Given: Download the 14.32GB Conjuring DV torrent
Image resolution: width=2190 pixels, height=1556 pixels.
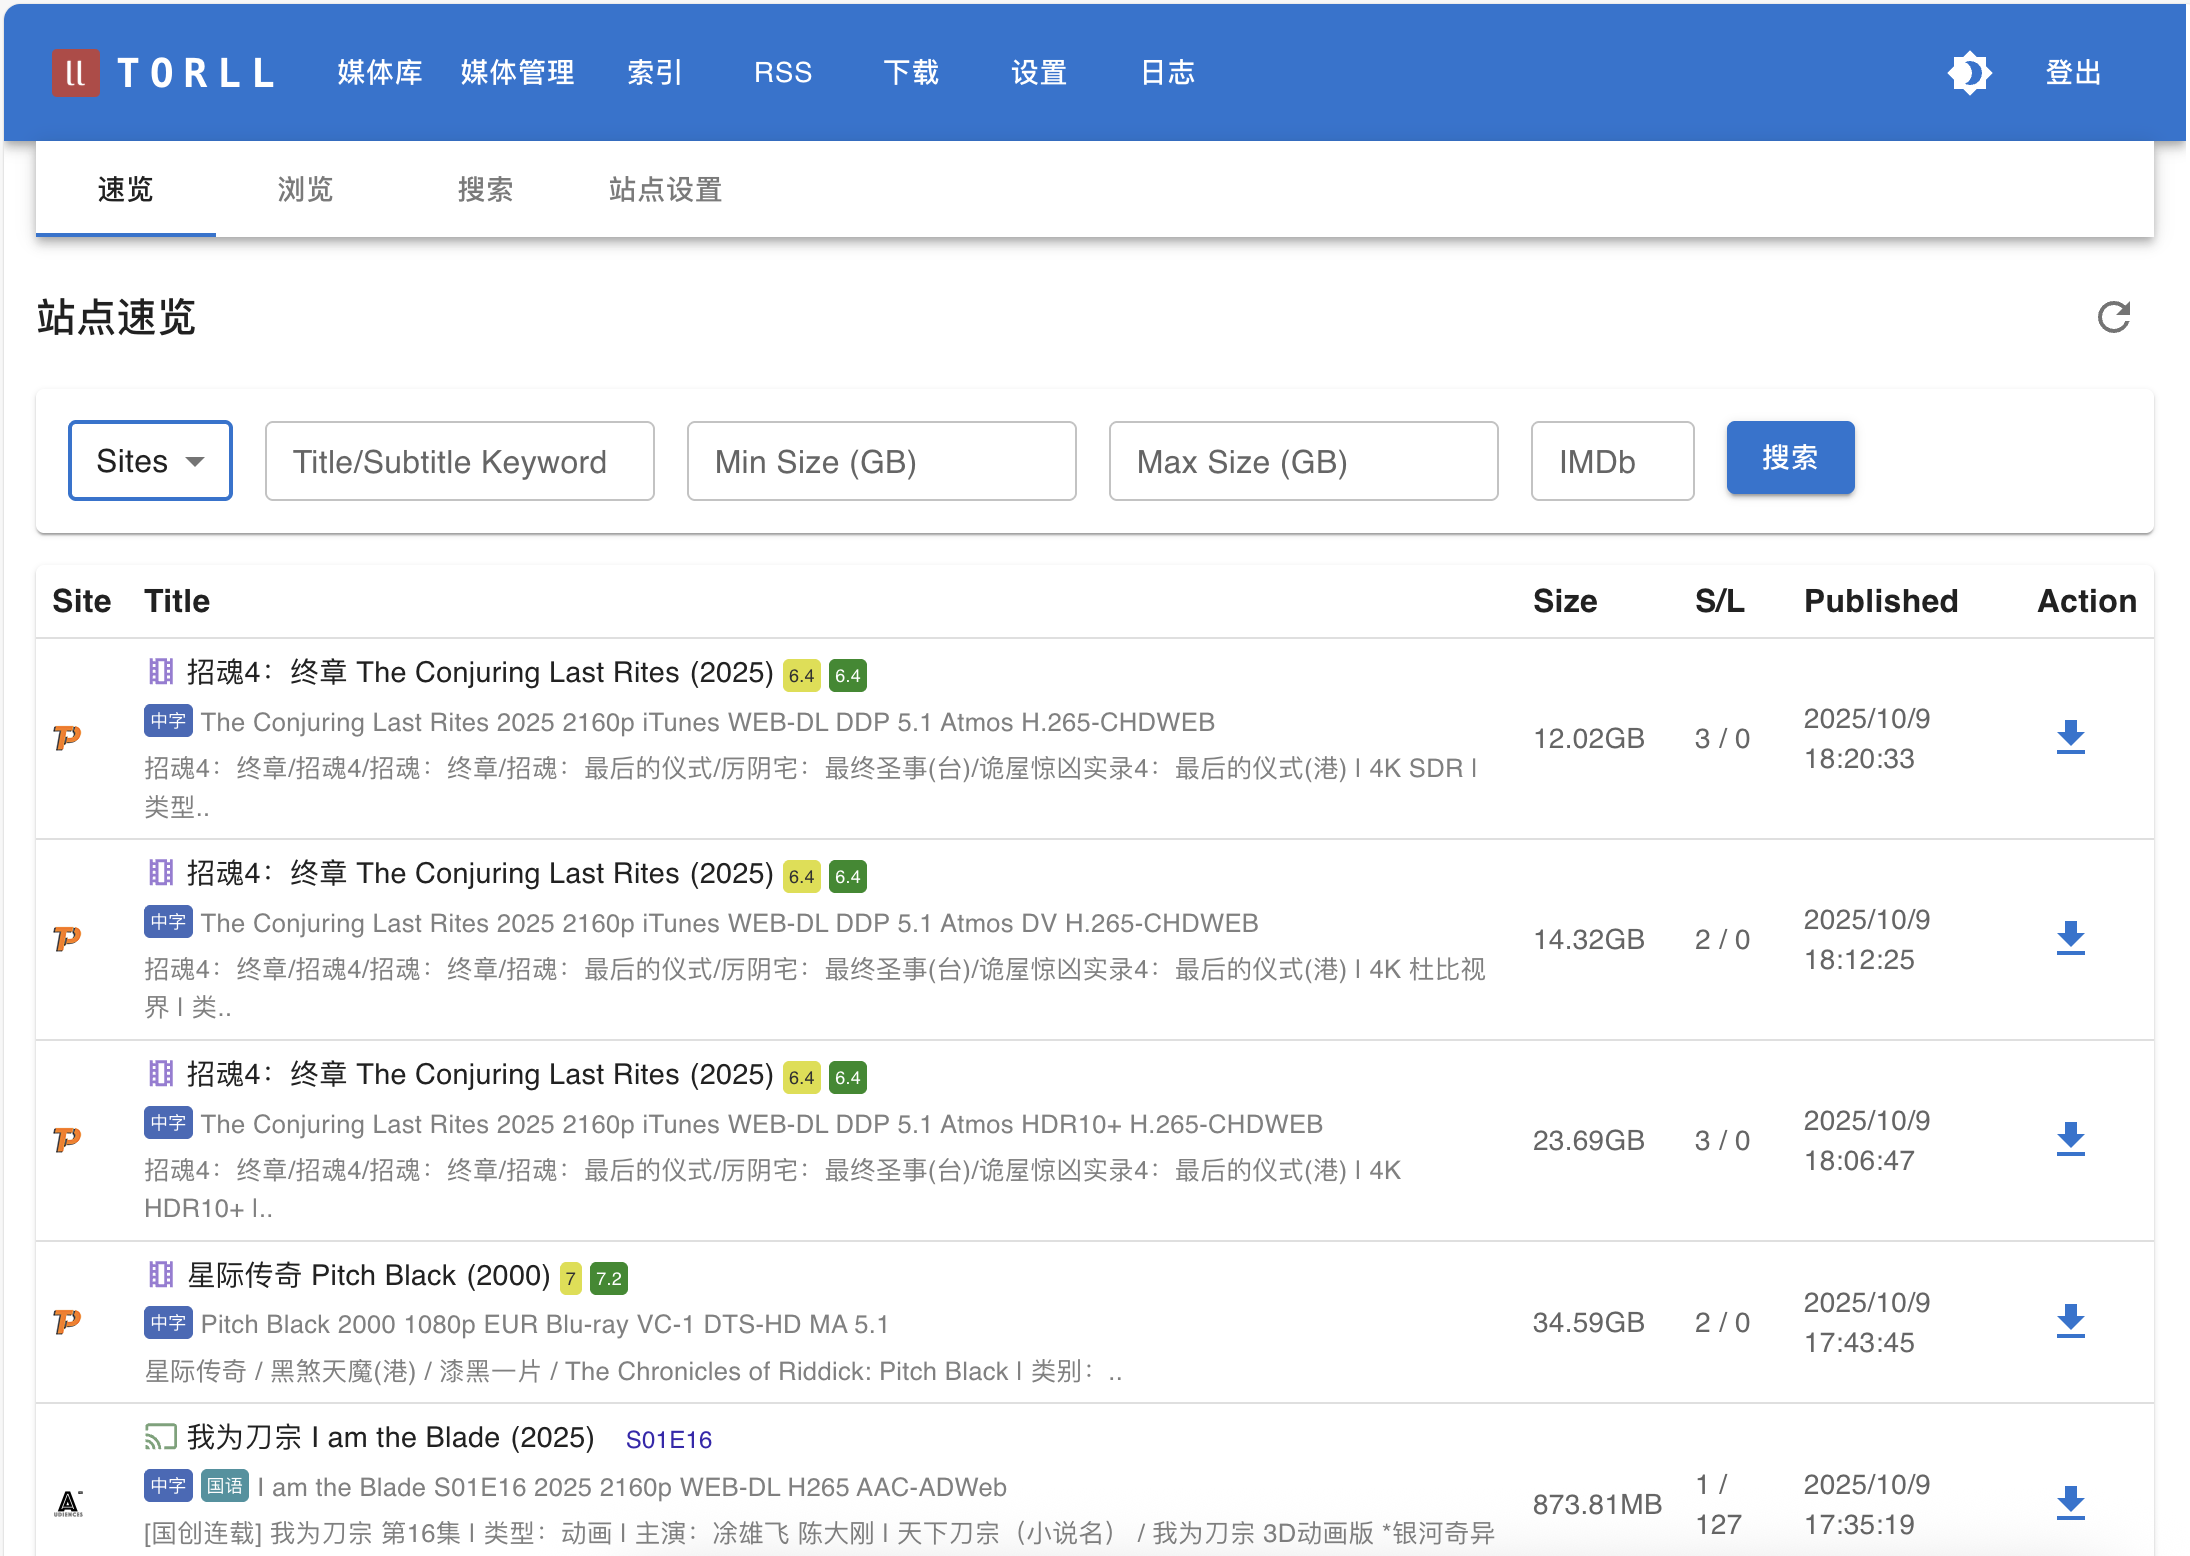Looking at the screenshot, I should click(2070, 939).
